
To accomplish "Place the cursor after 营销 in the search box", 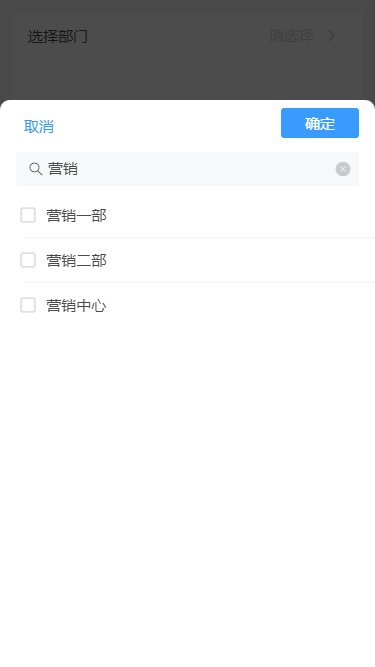I will tap(79, 169).
